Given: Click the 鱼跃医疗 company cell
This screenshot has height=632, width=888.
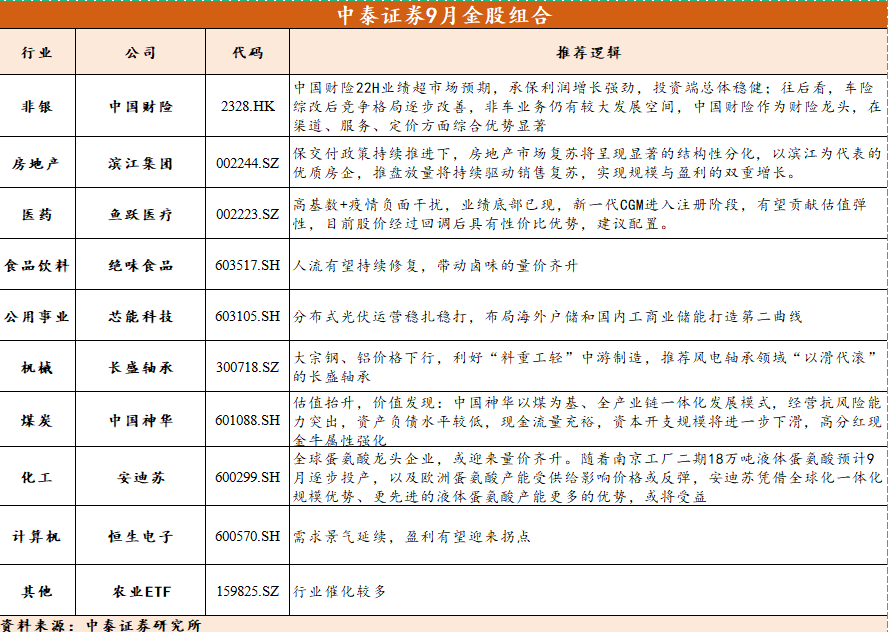Looking at the screenshot, I should tap(140, 214).
